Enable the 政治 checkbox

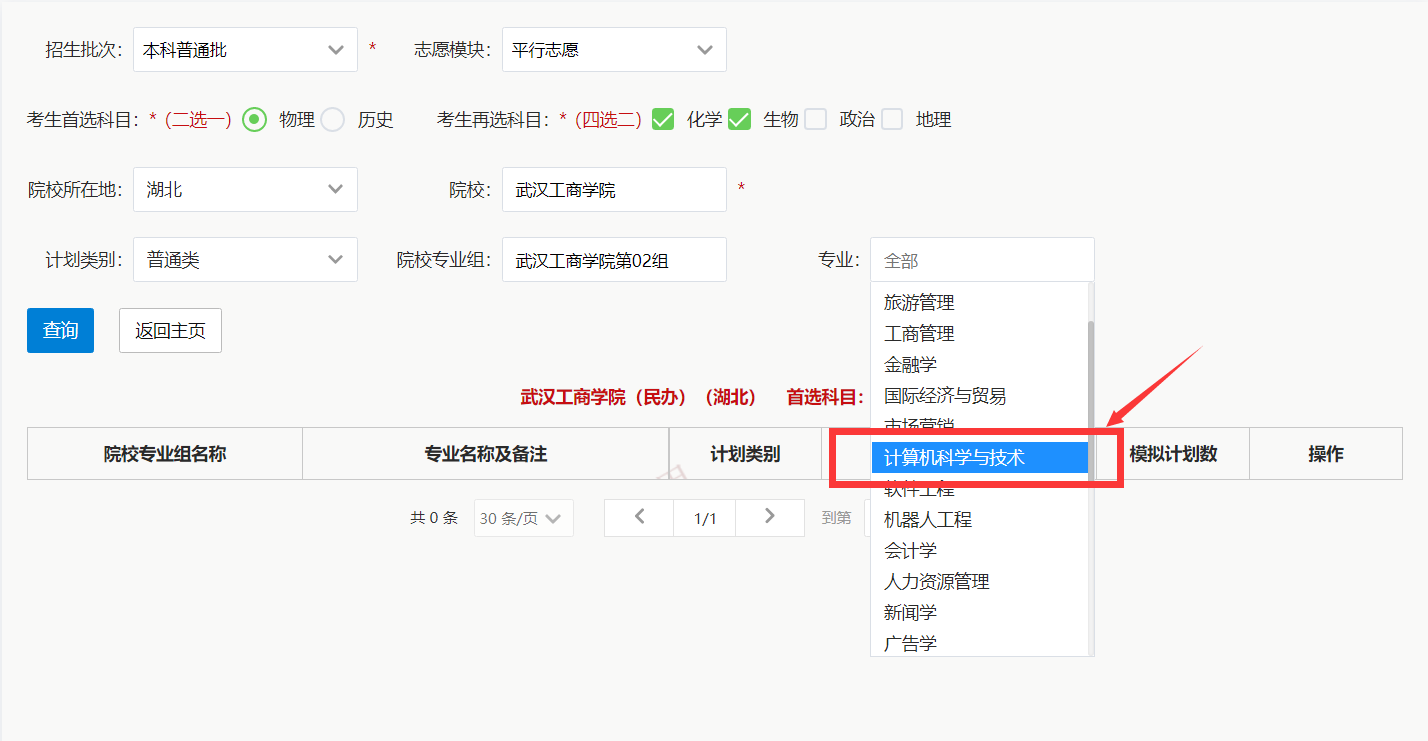[817, 119]
